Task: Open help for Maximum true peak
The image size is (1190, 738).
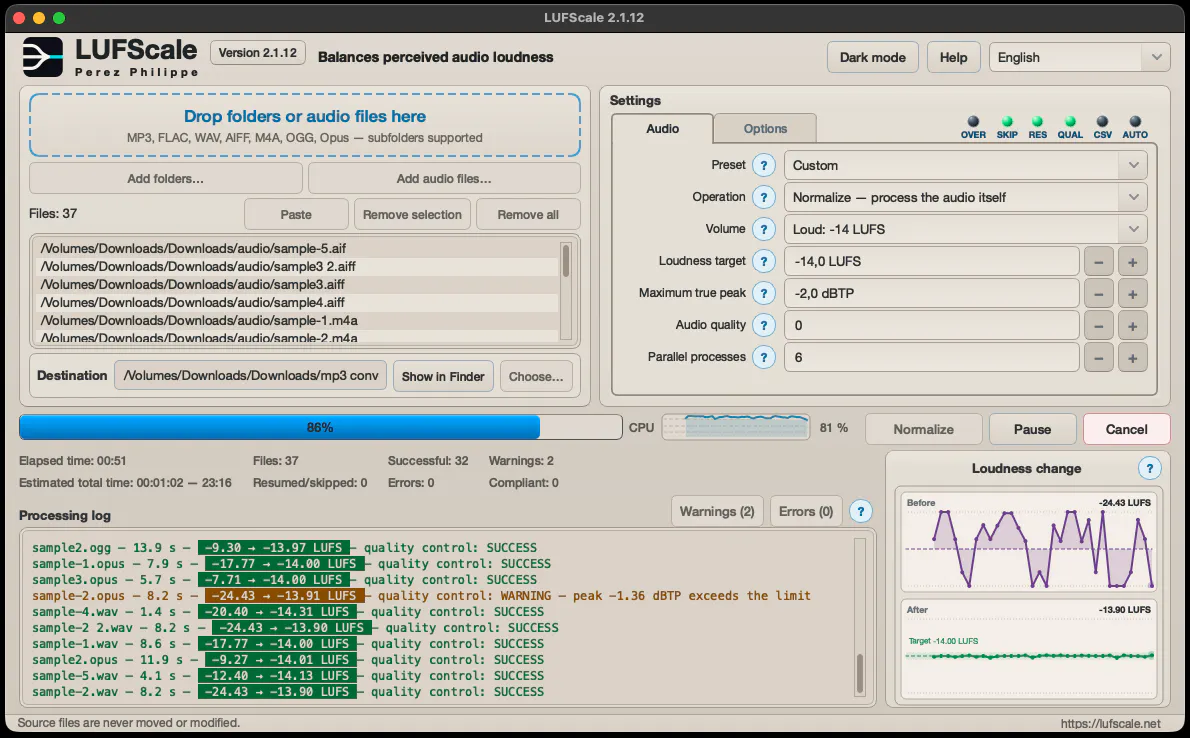Action: point(763,293)
